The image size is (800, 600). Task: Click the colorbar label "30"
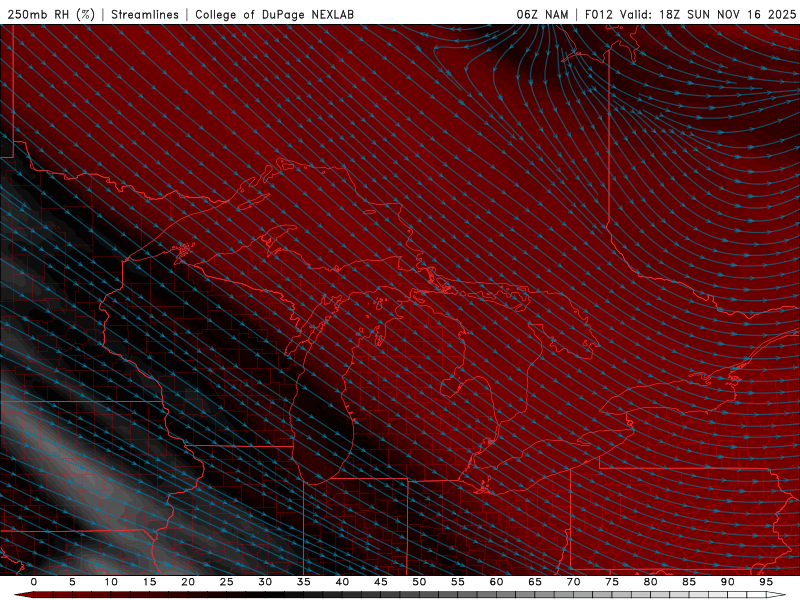(x=265, y=582)
